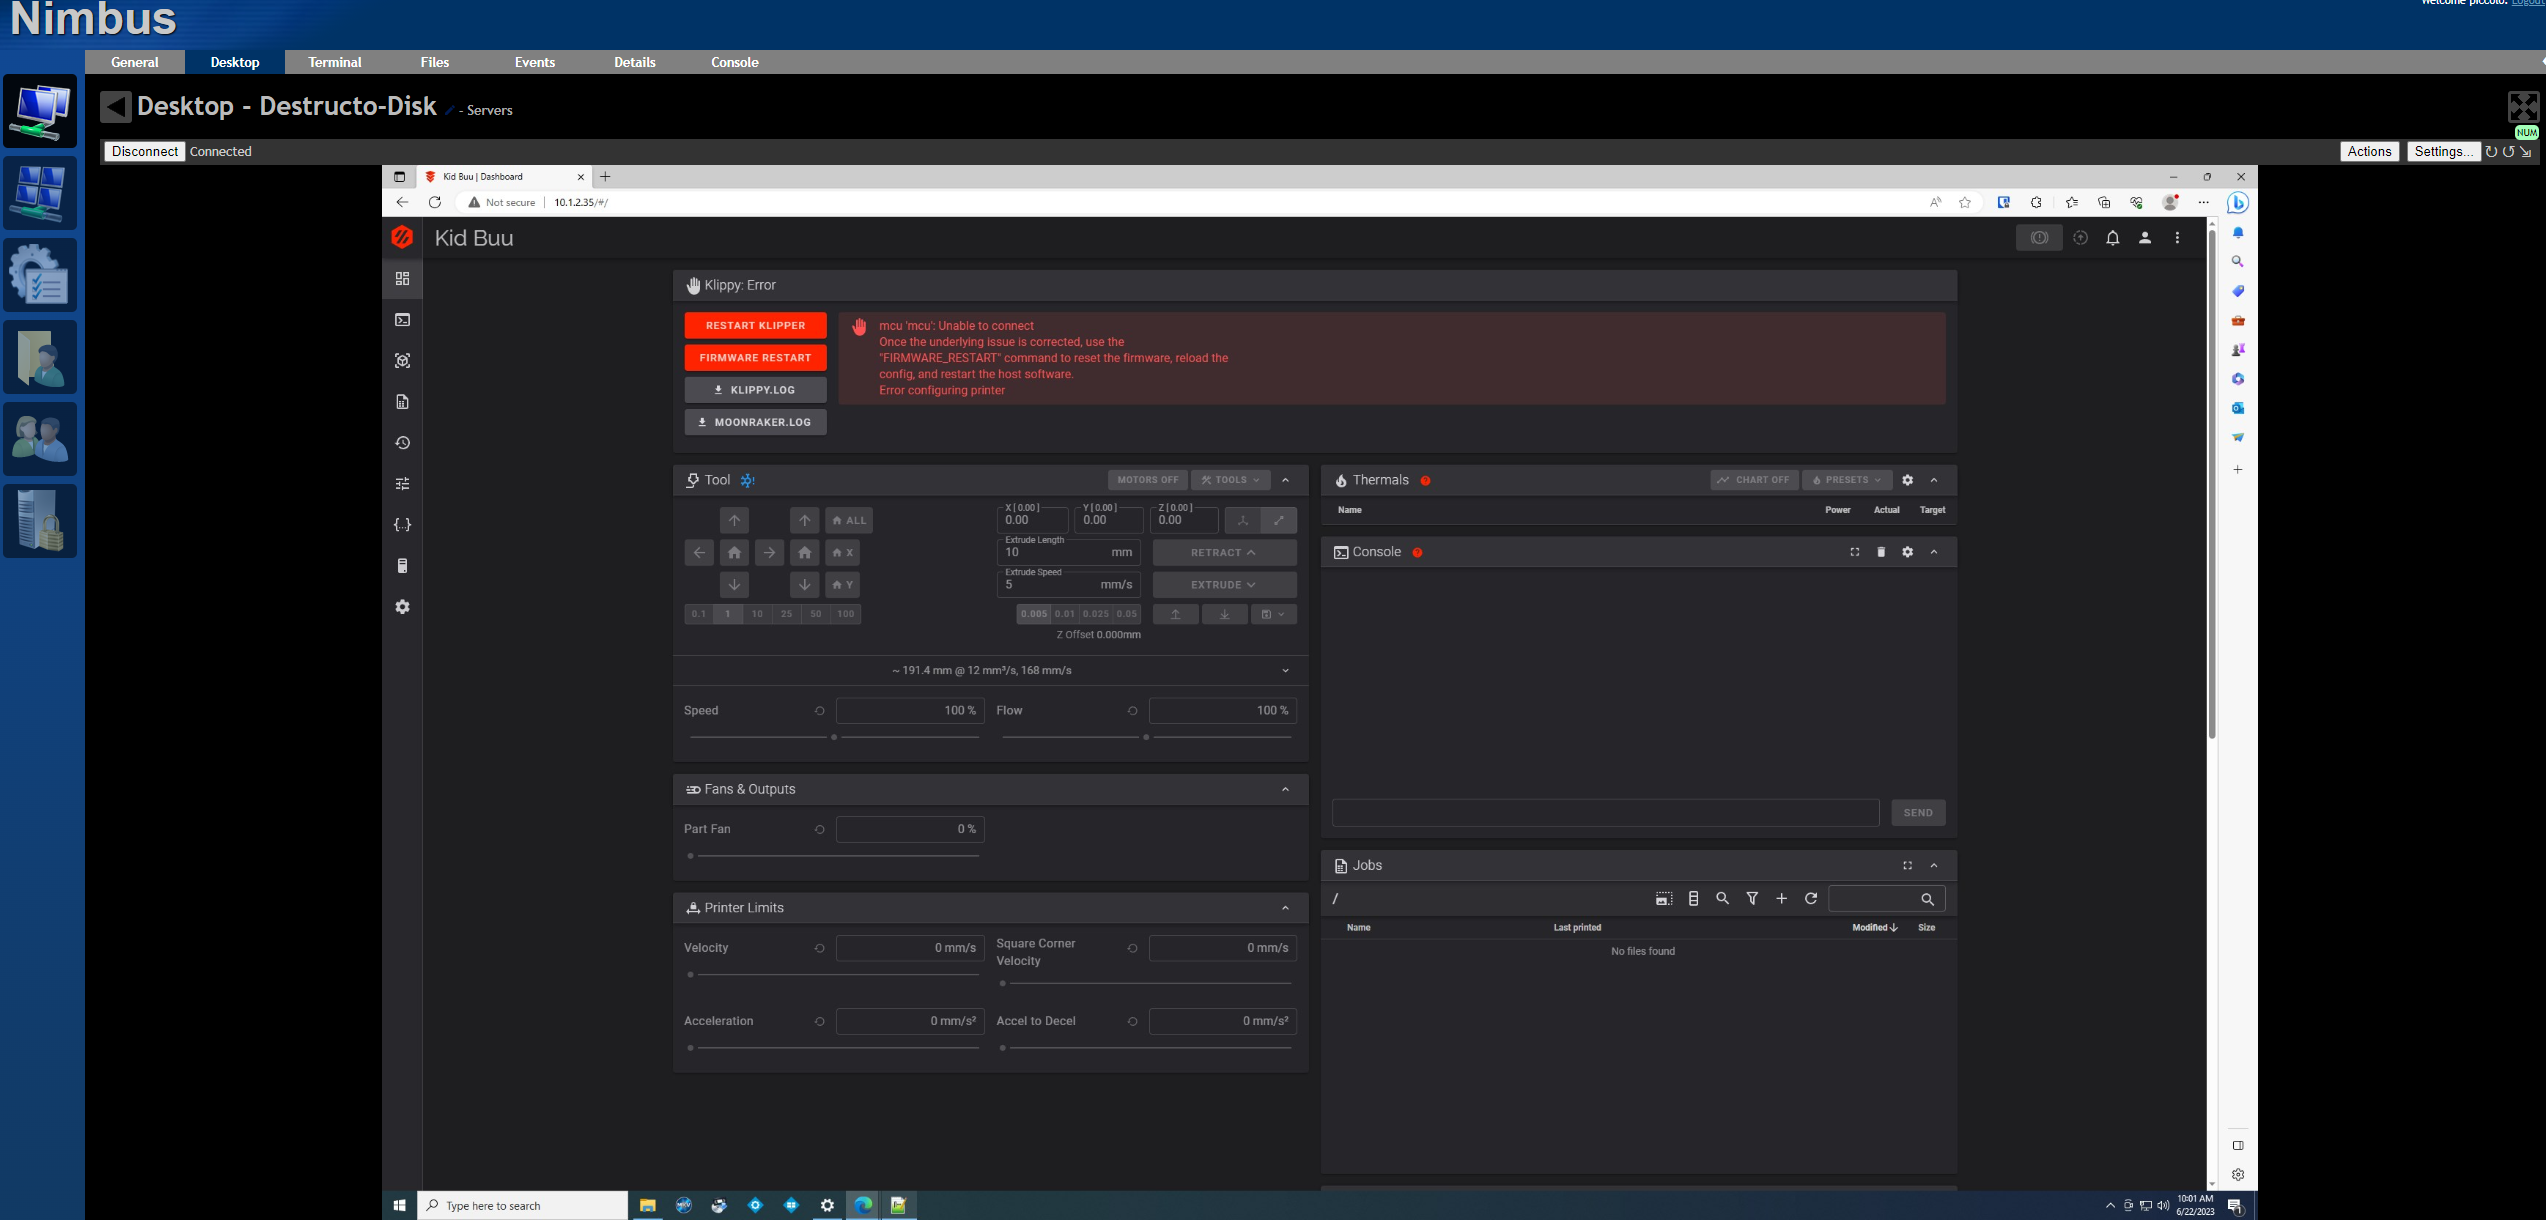Viewport: 2546px width, 1220px height.
Task: Open the print History from the sidebar
Action: click(x=402, y=443)
